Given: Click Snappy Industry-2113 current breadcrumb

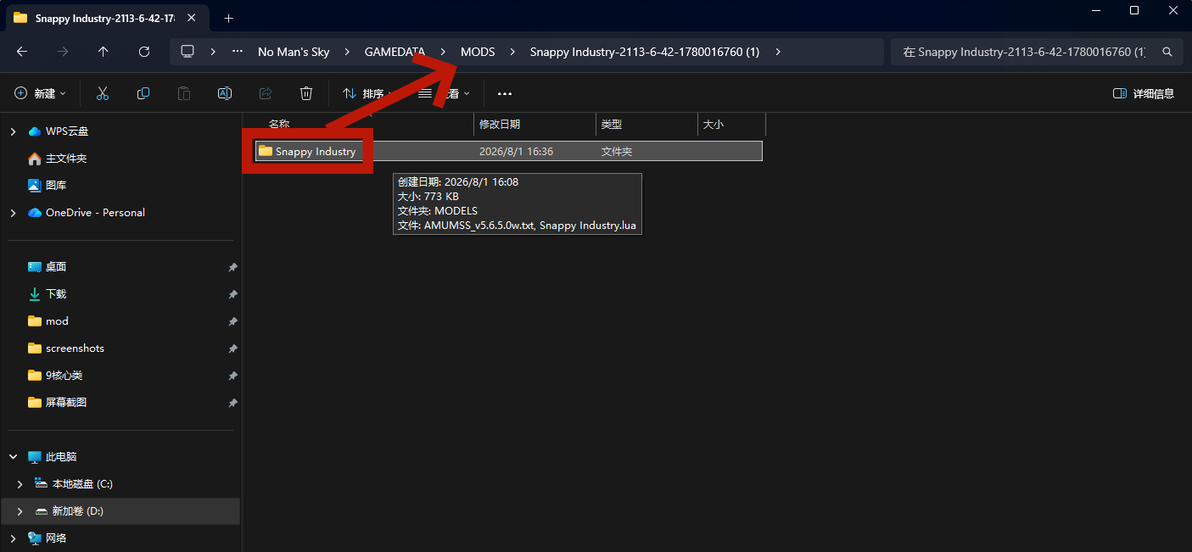Looking at the screenshot, I should click(x=645, y=52).
